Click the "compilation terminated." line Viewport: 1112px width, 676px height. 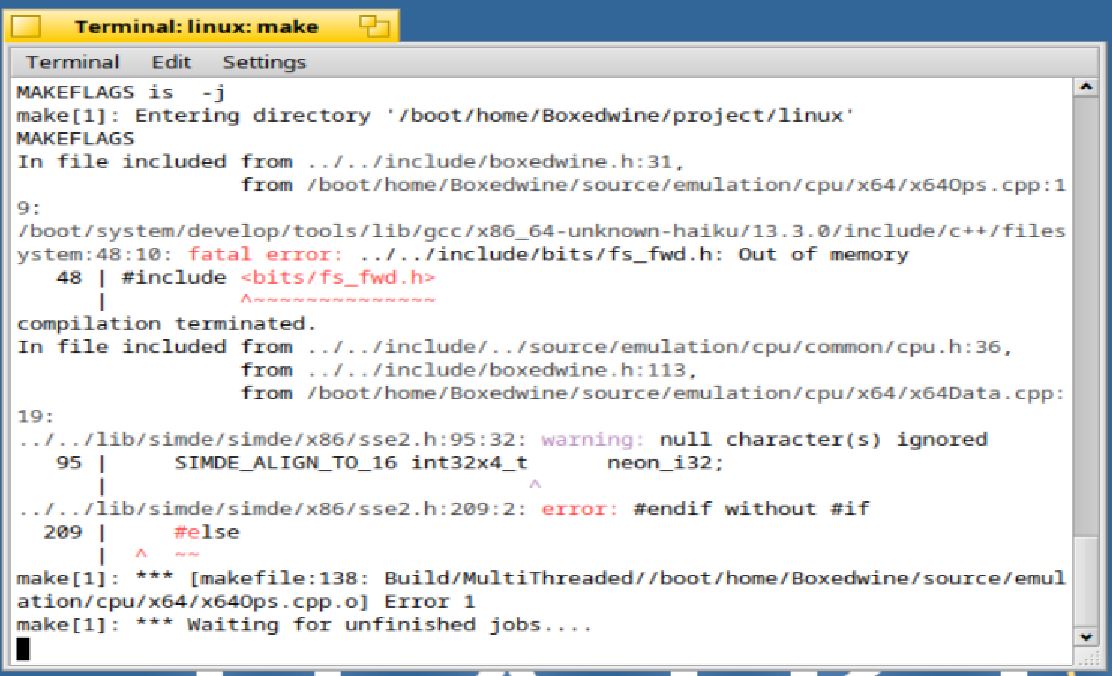pos(166,324)
